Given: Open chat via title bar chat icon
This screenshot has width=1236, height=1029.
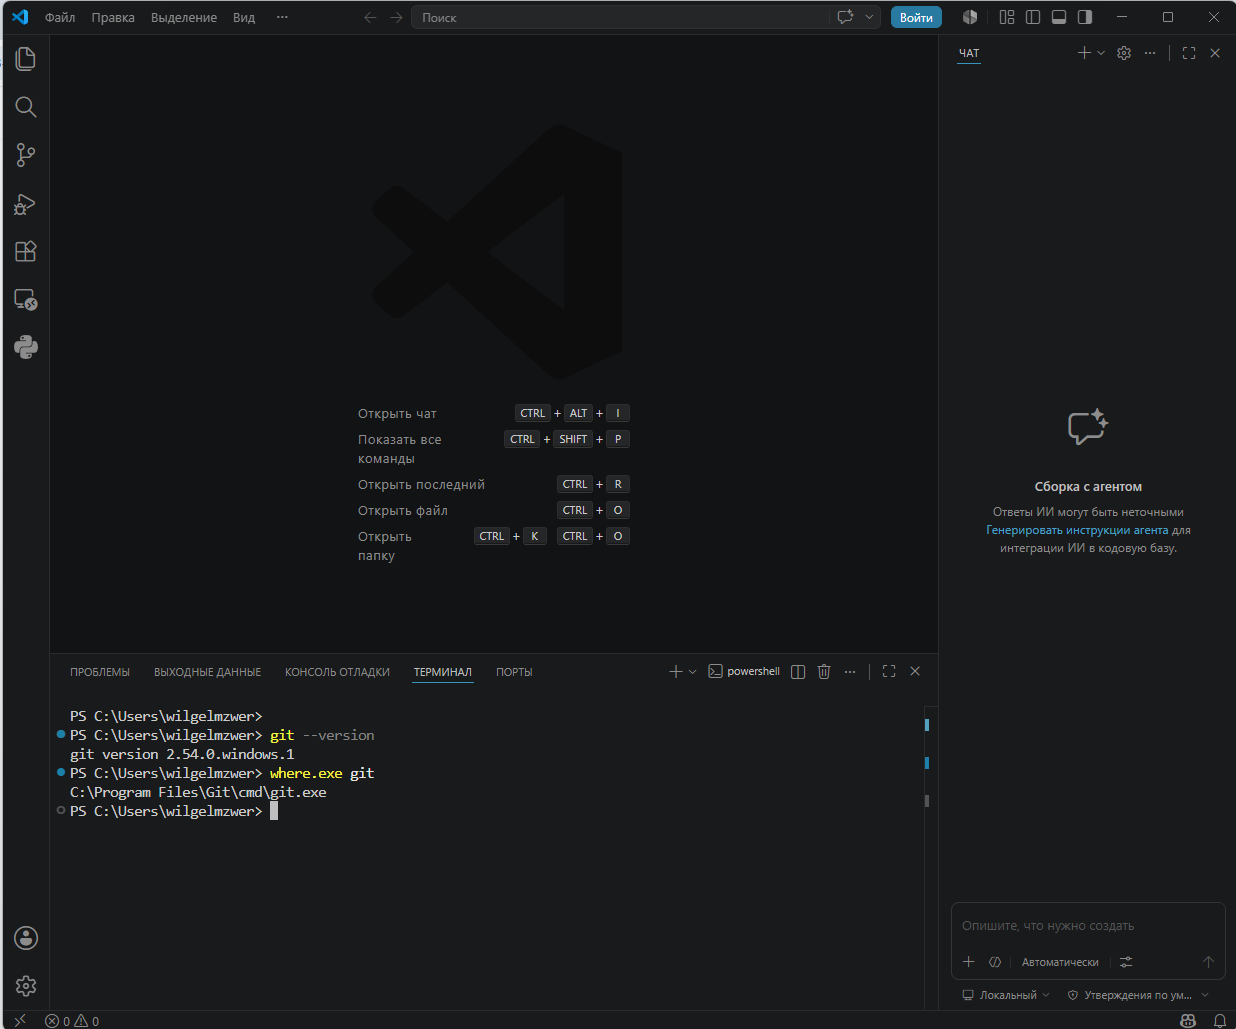Looking at the screenshot, I should (845, 17).
